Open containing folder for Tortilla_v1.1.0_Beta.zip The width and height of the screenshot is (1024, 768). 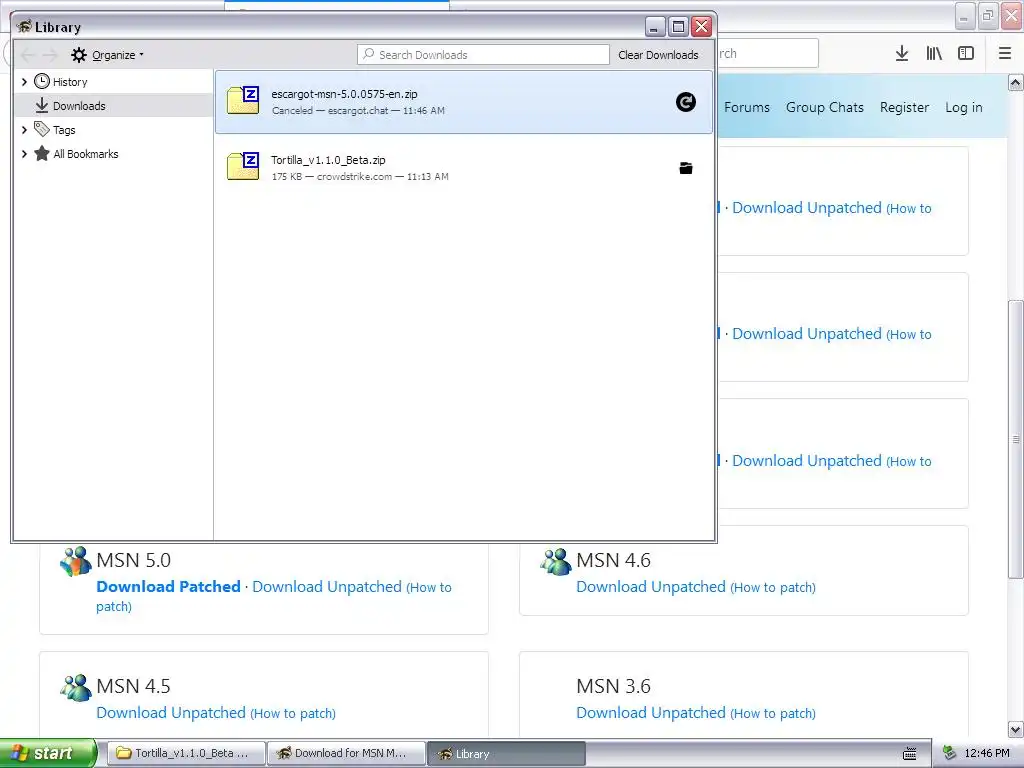coord(685,168)
